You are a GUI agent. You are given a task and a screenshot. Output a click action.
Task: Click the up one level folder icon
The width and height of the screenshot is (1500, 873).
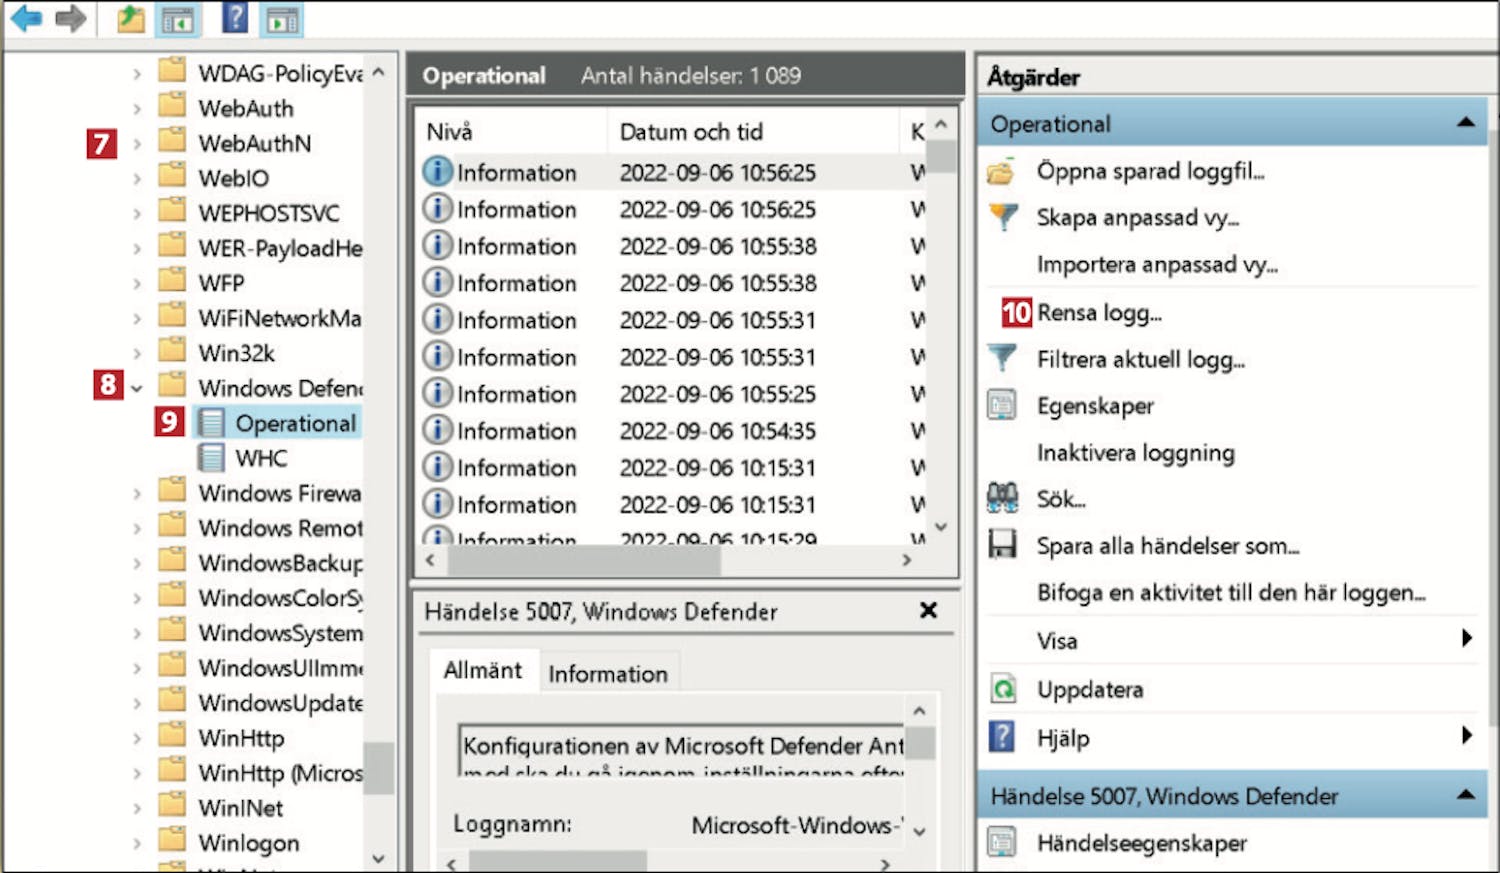pyautogui.click(x=130, y=19)
